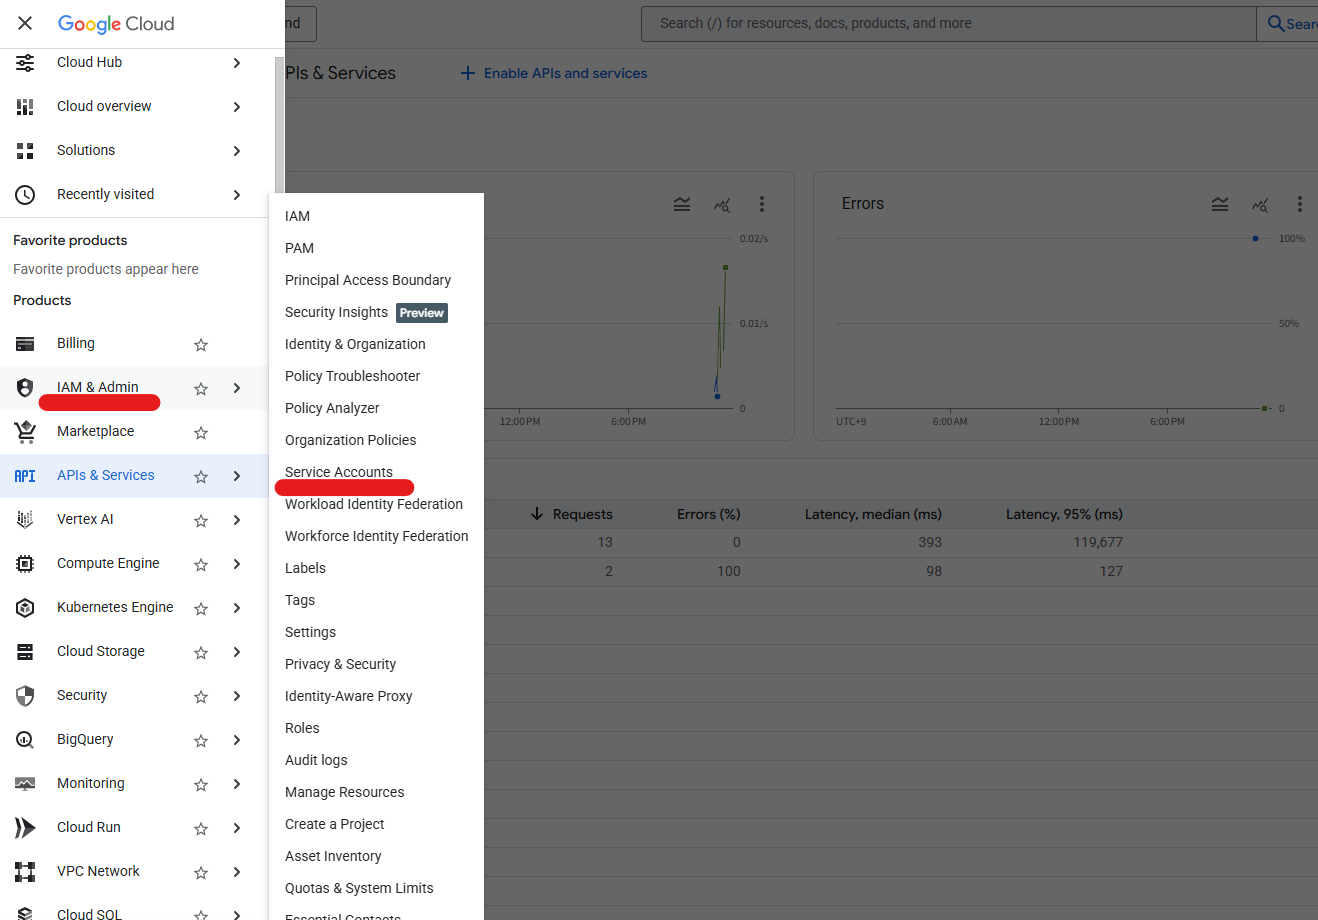Image resolution: width=1318 pixels, height=920 pixels.
Task: Pin Marketplace with its star
Action: coord(201,433)
